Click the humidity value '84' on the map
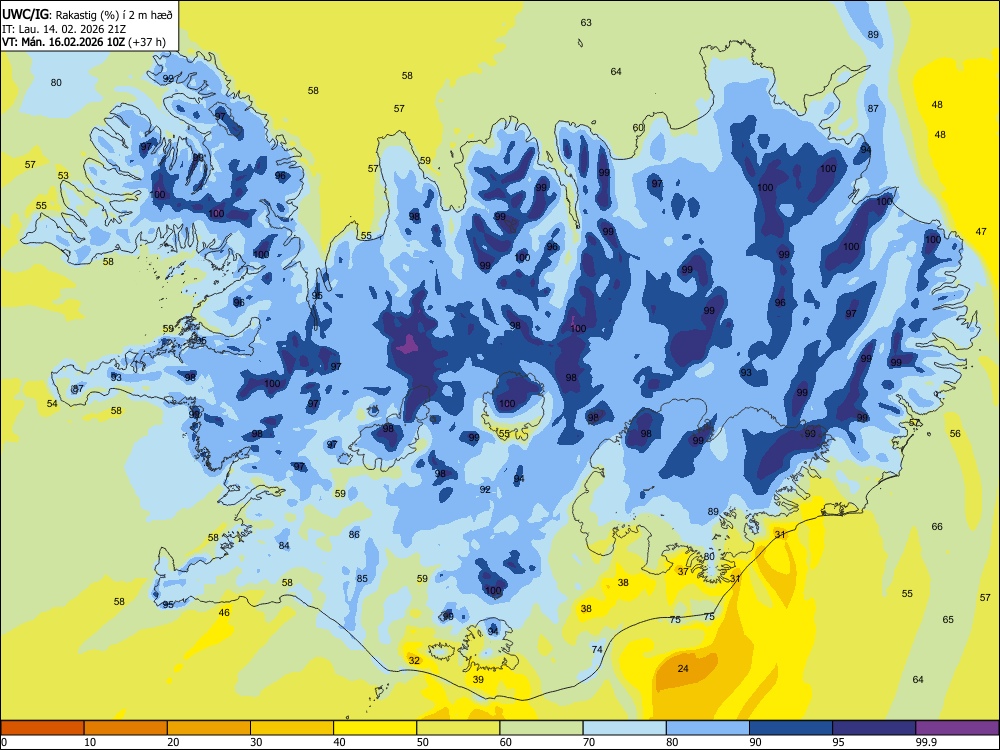 click(x=284, y=545)
